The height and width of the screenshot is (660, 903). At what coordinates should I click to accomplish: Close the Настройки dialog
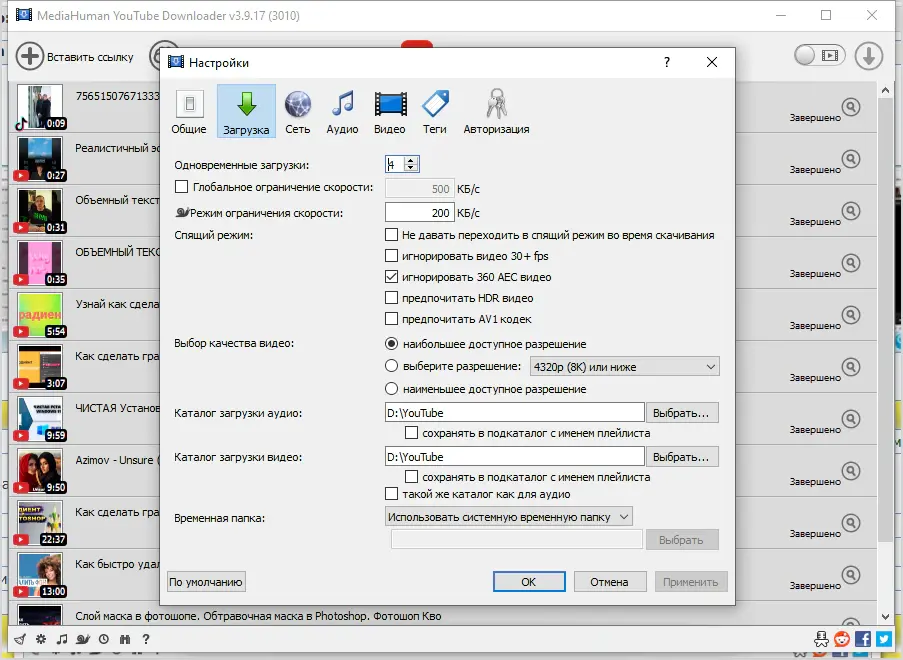712,62
